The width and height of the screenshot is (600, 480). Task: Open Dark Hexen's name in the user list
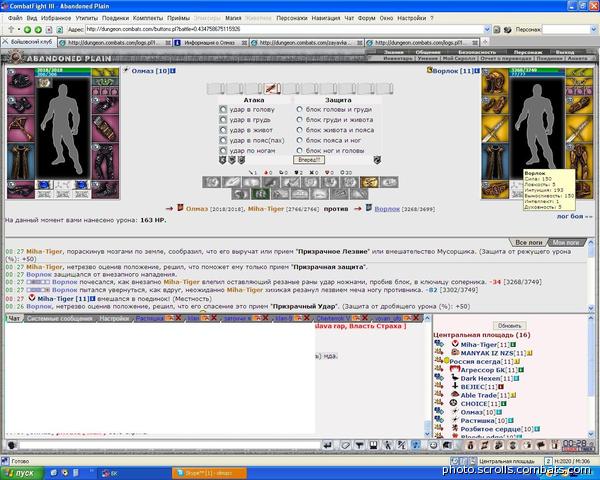pyautogui.click(x=480, y=378)
